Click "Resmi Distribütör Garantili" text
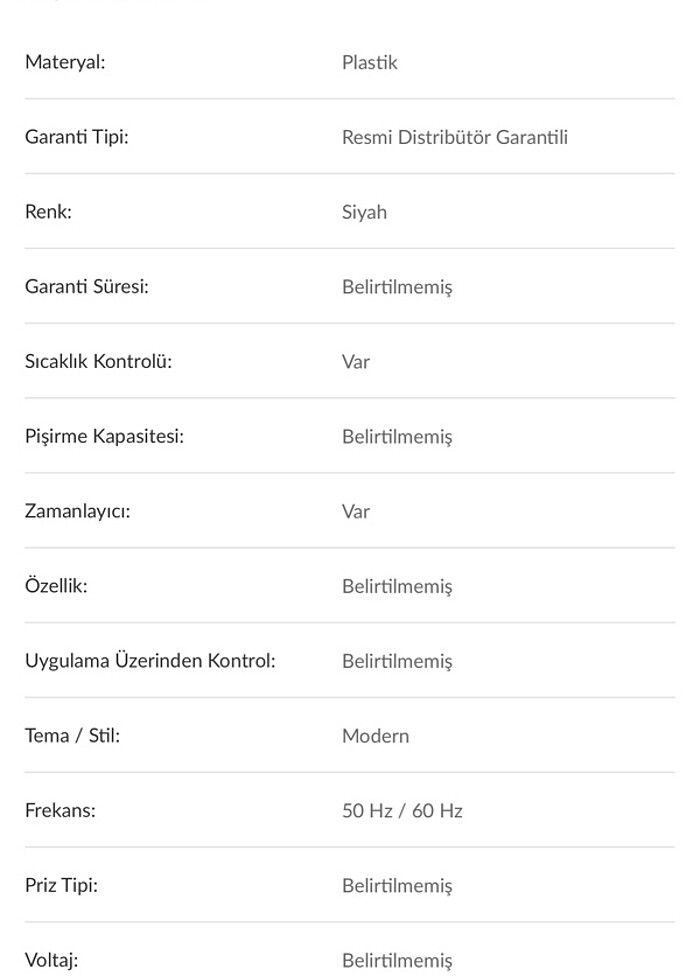 (x=454, y=137)
